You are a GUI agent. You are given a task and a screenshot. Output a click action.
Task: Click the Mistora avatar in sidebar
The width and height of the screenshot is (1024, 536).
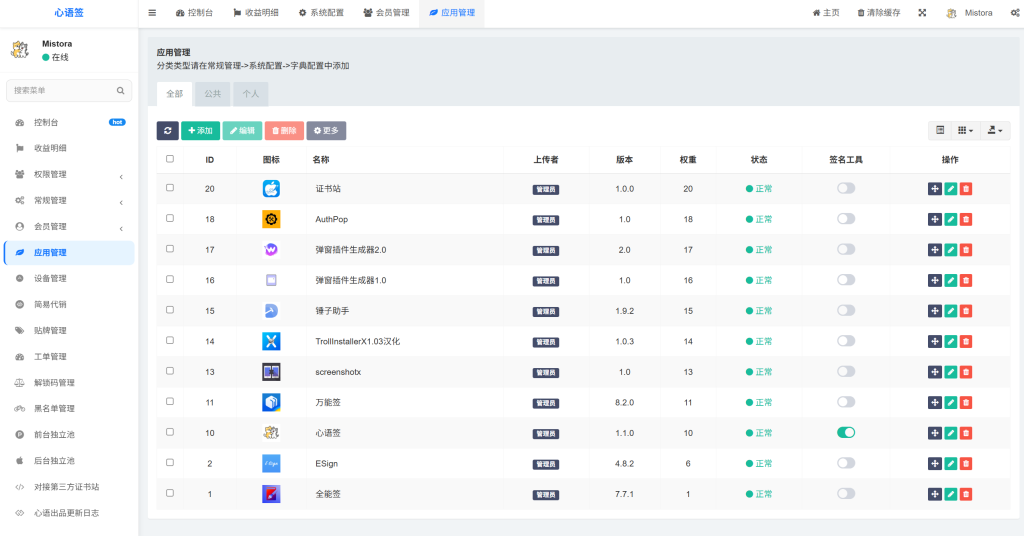20,50
